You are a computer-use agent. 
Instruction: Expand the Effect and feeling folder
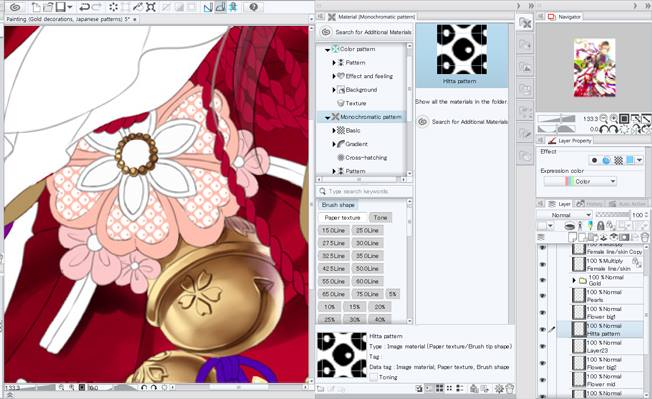(334, 76)
